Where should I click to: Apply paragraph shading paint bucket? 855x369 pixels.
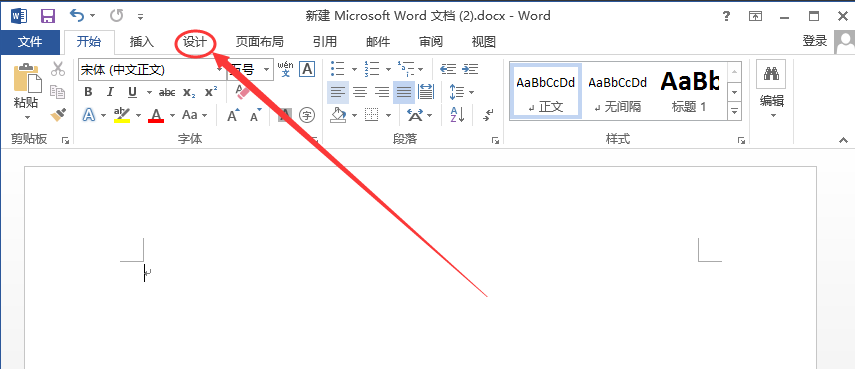point(339,115)
